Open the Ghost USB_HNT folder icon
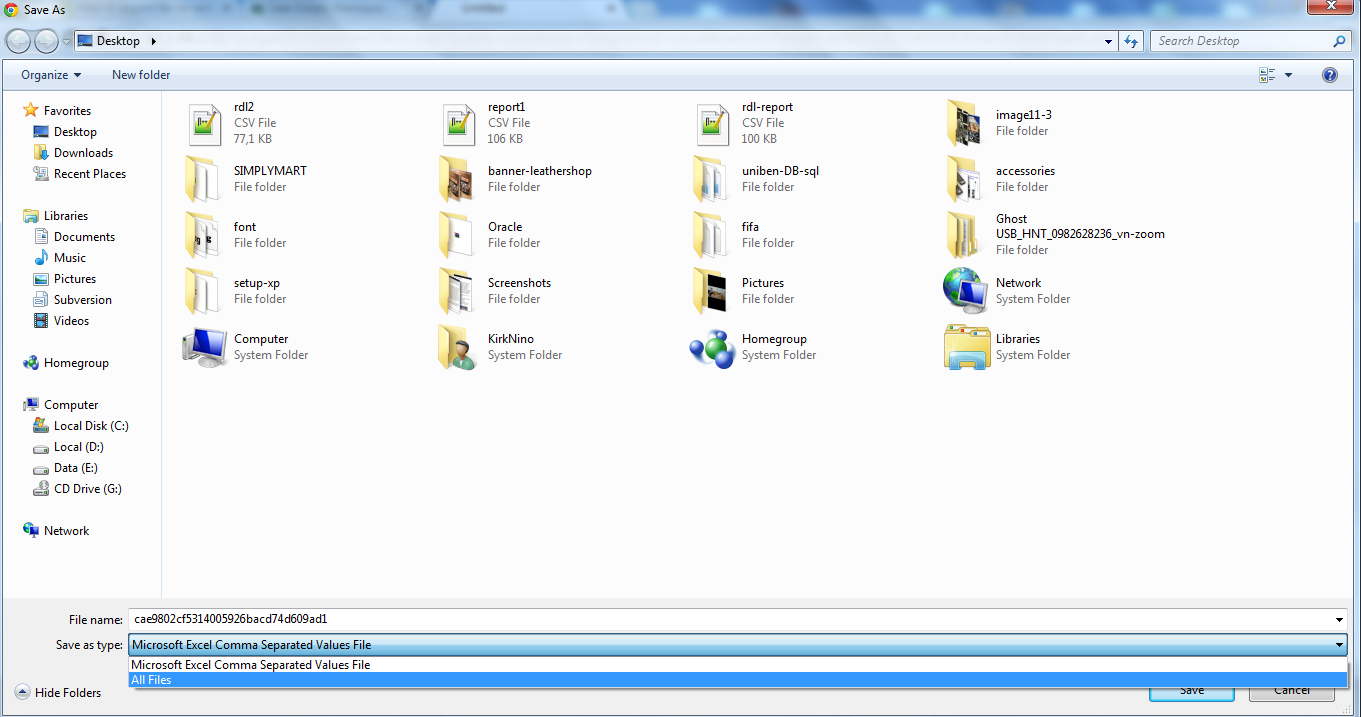This screenshot has width=1361, height=717. click(963, 235)
